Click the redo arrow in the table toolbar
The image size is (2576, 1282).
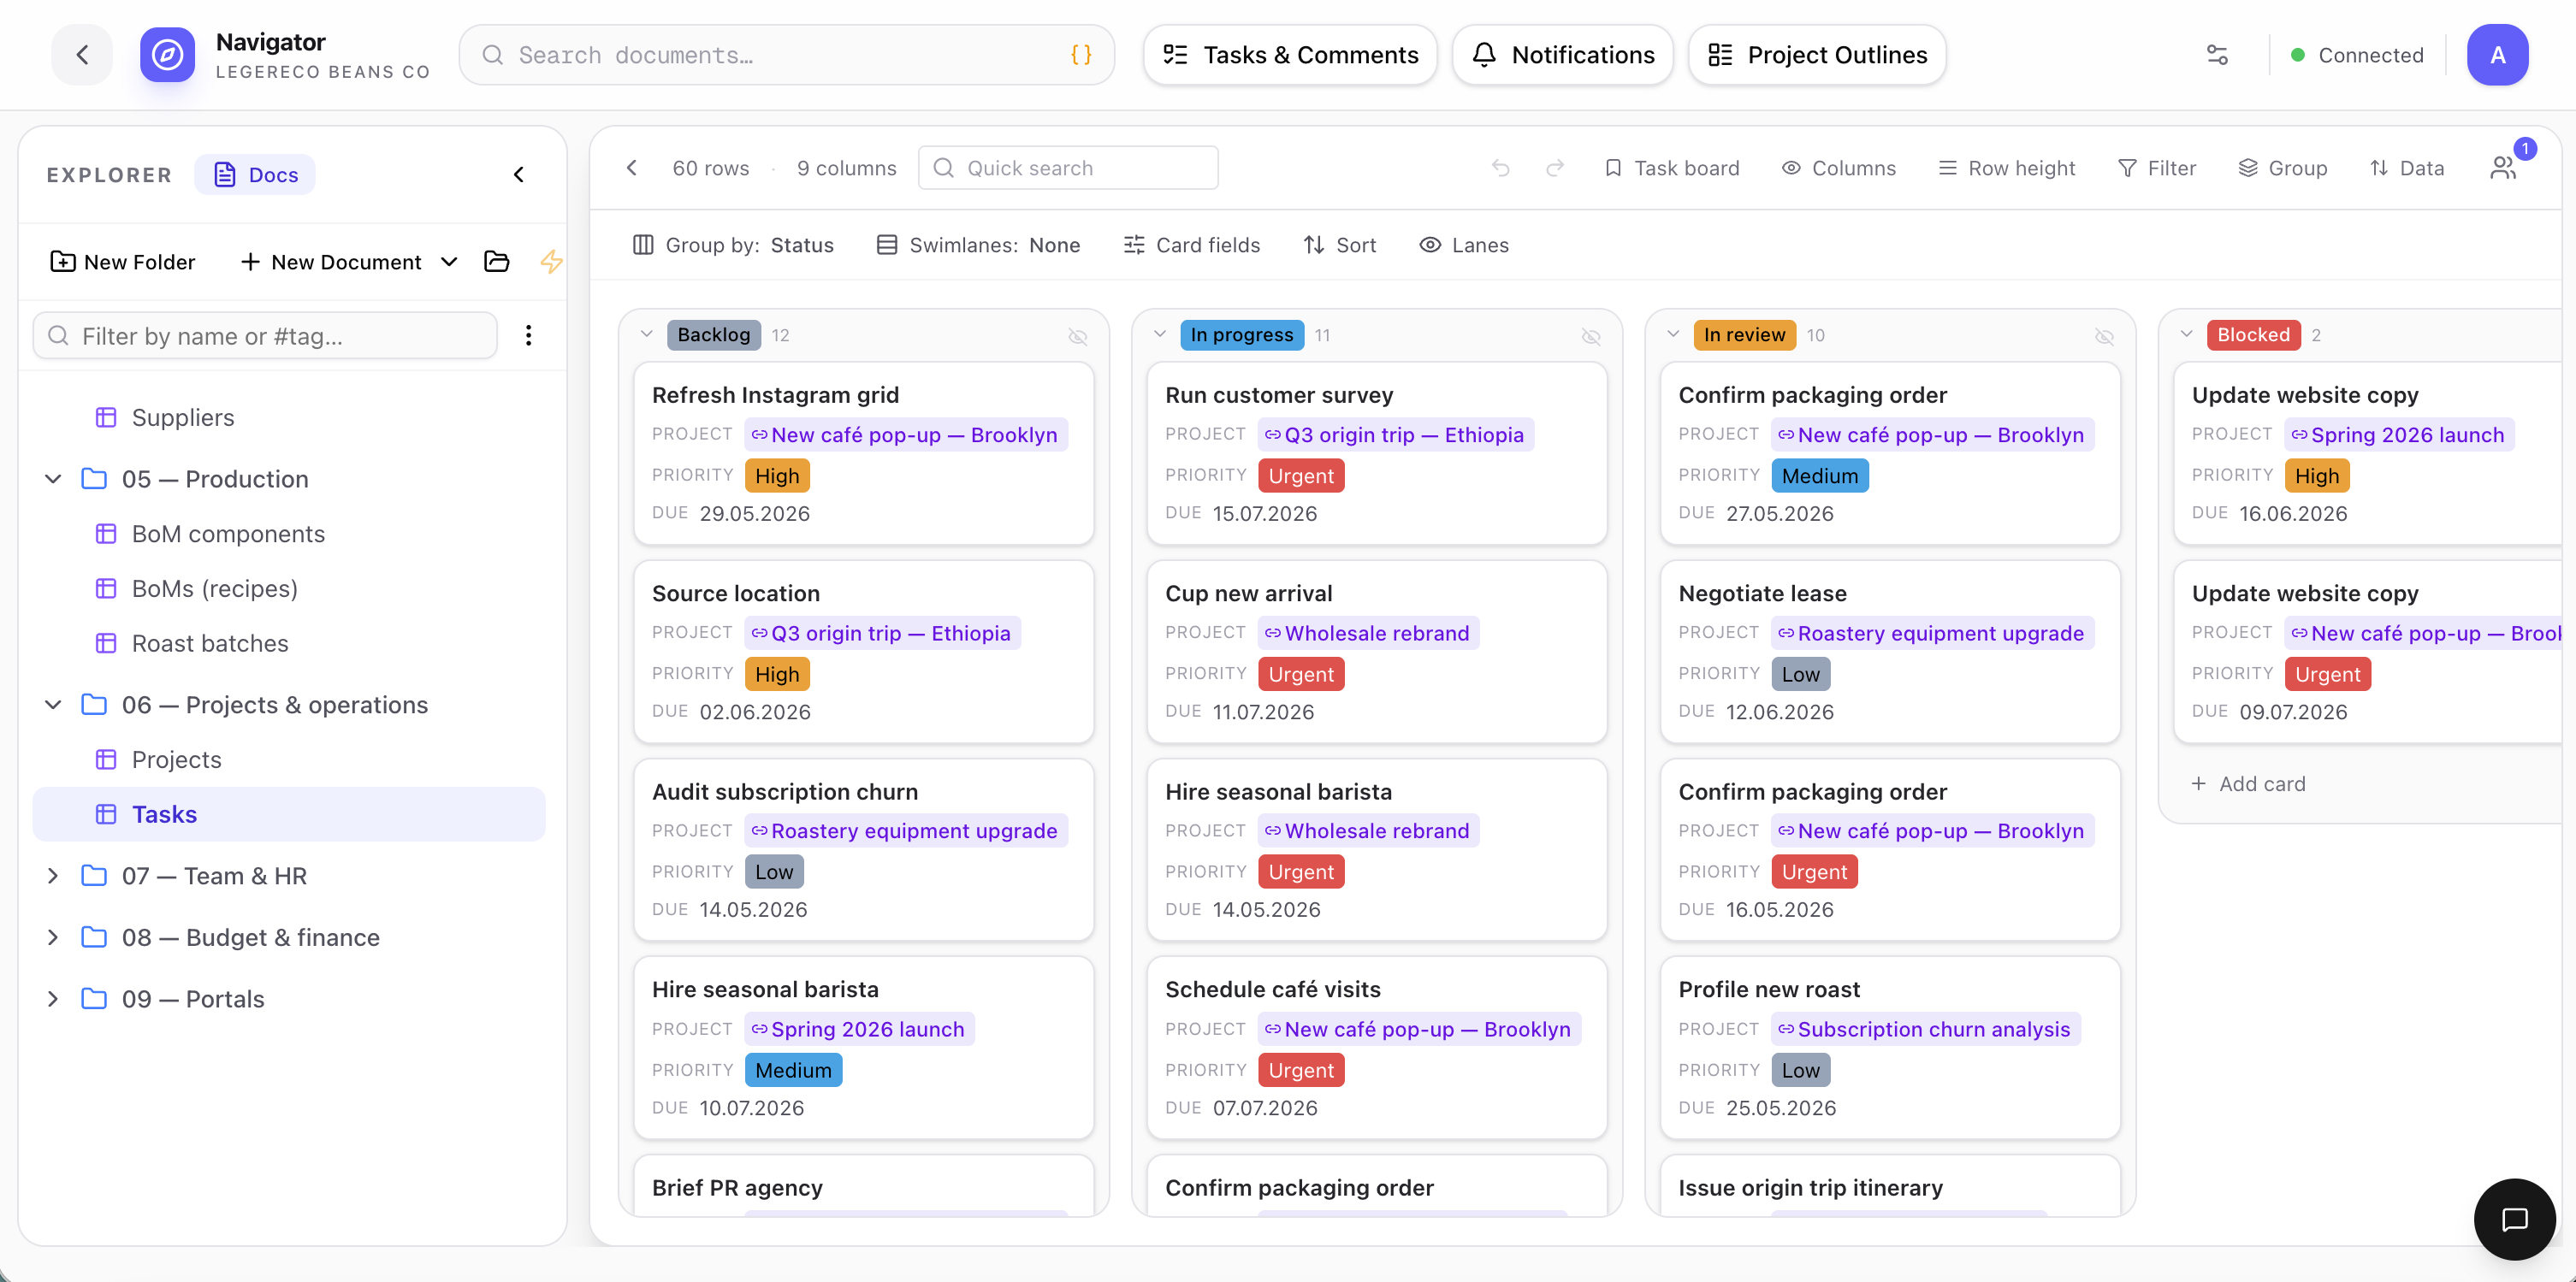[x=1554, y=168]
